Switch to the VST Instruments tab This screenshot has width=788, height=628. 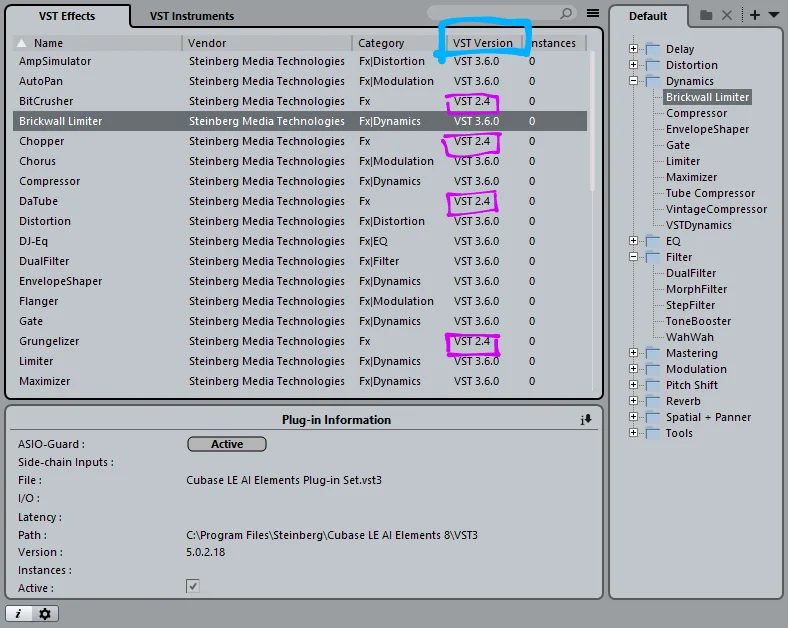[x=191, y=16]
